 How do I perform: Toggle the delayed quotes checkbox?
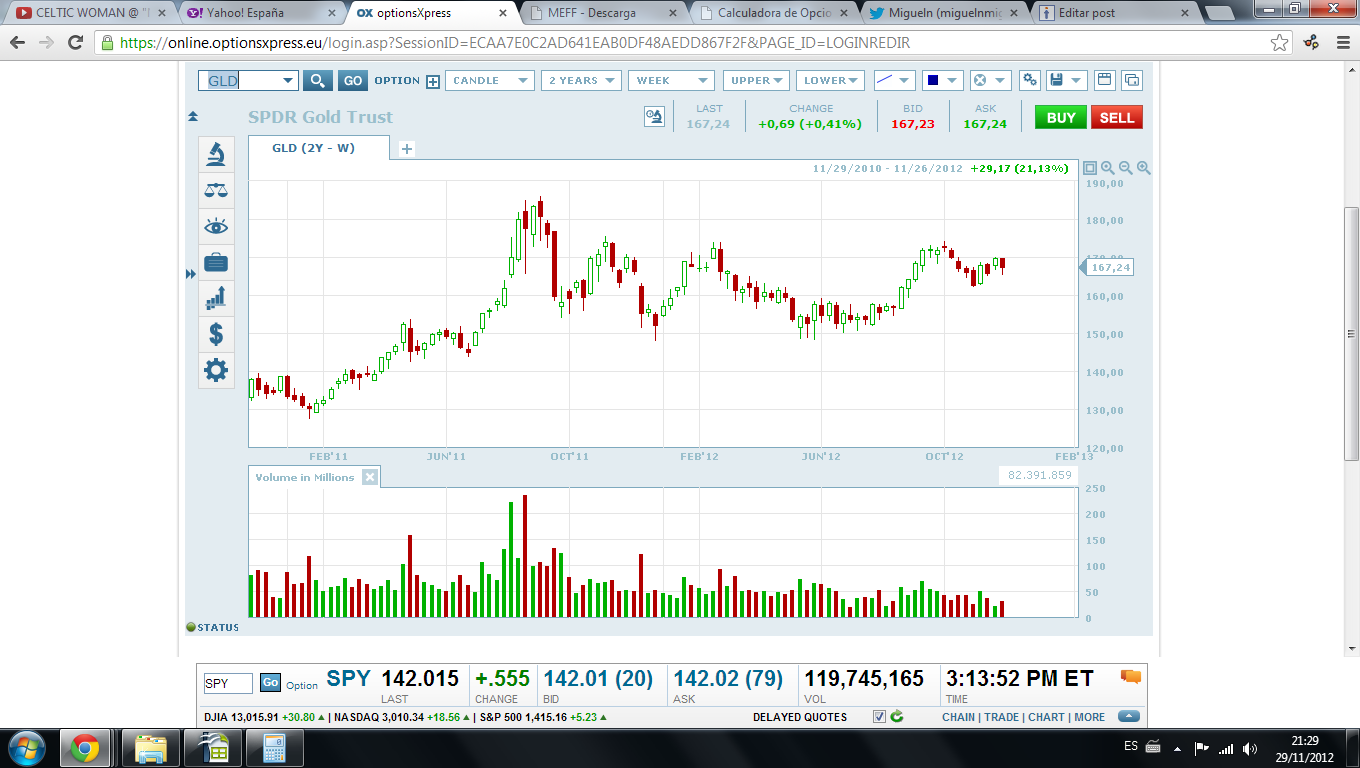879,717
